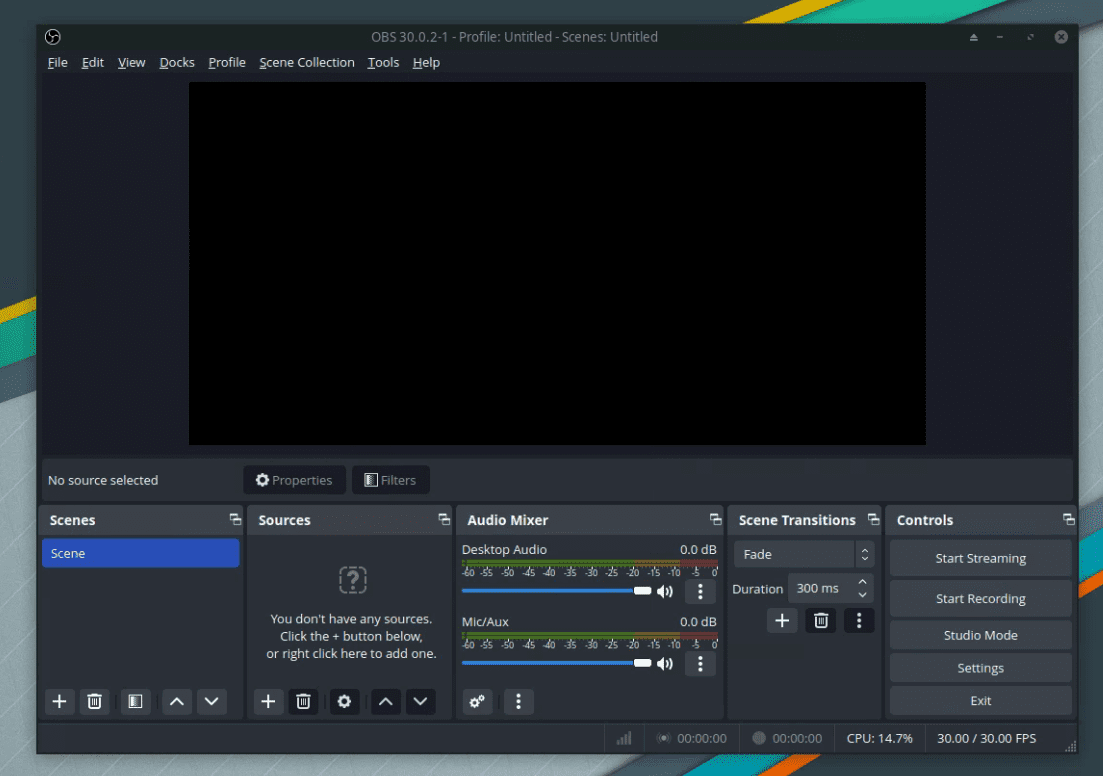Click the stream signal bars status icon

pos(624,738)
